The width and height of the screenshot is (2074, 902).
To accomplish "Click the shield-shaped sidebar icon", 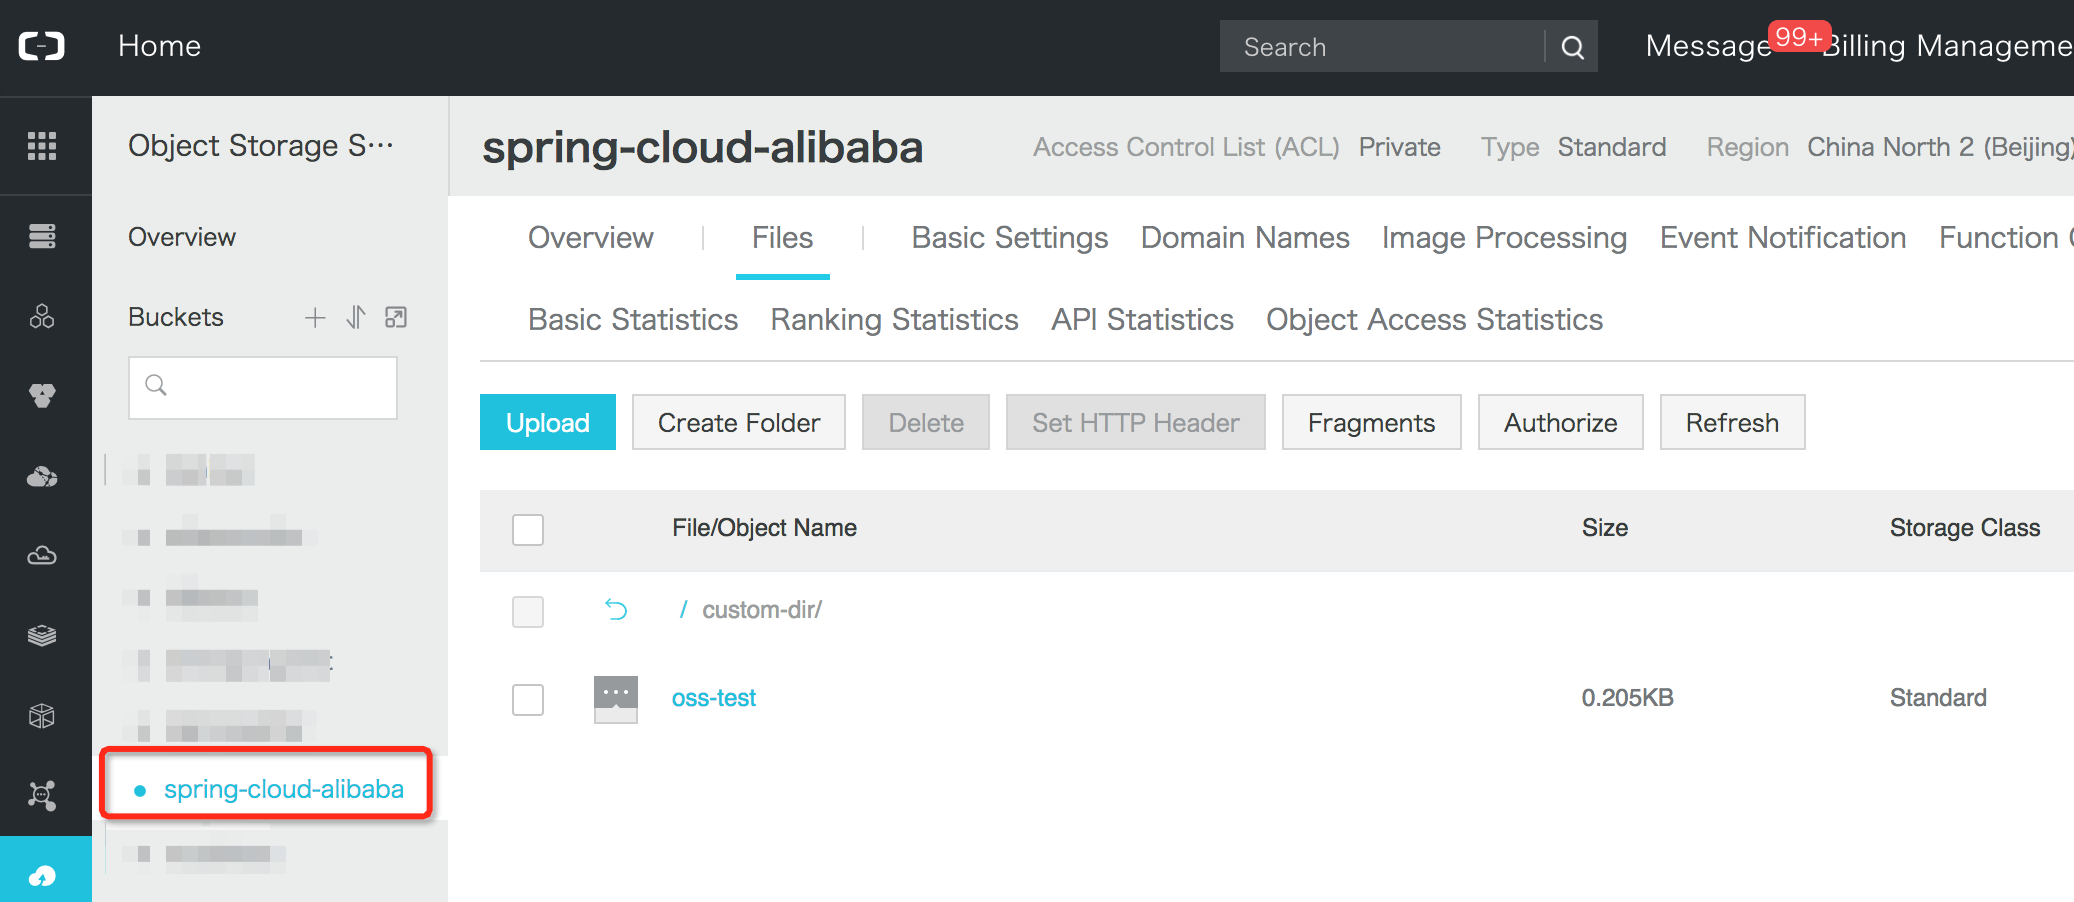I will (42, 396).
